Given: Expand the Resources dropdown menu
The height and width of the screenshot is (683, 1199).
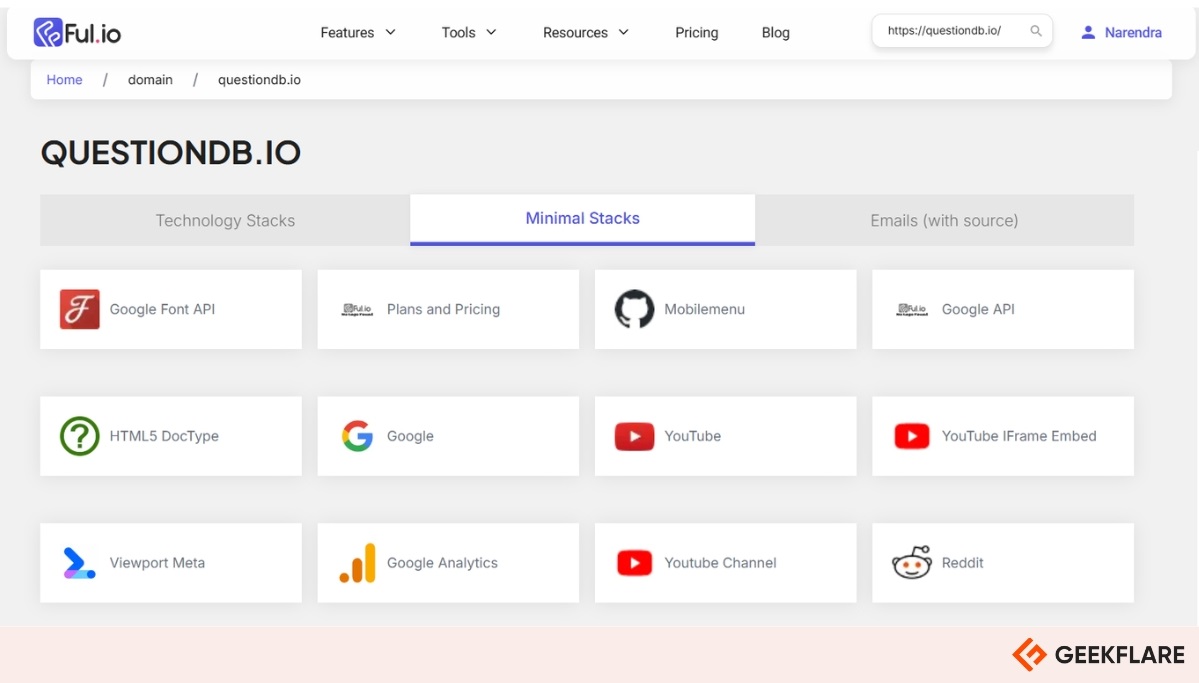Looking at the screenshot, I should [586, 32].
